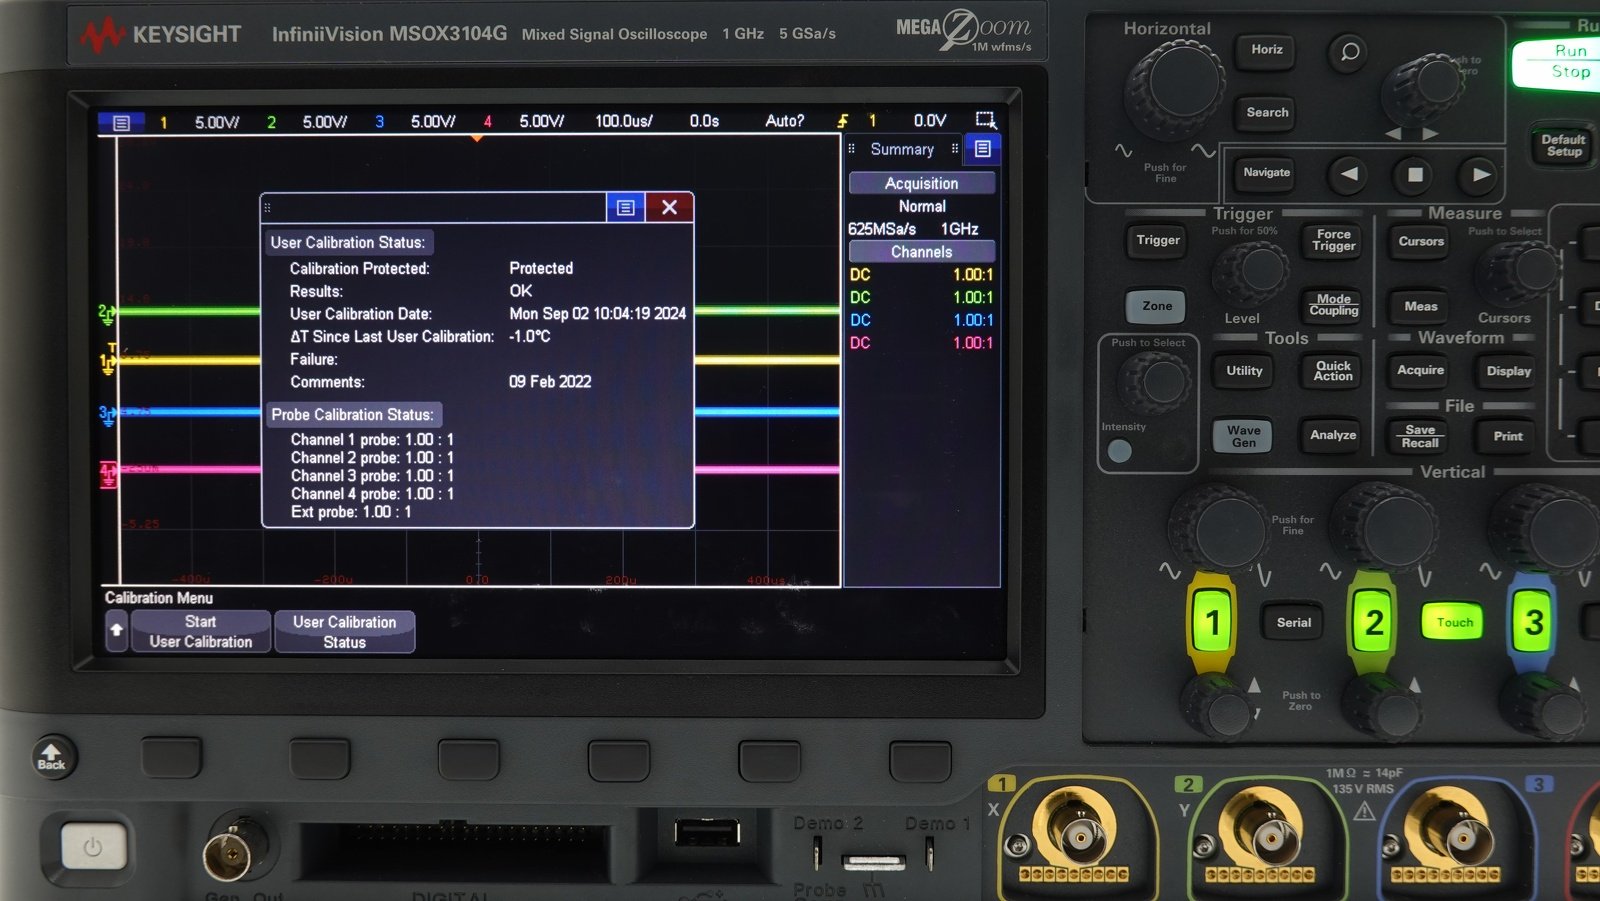Viewport: 1600px width, 901px height.
Task: Tap the Summary sidebar title
Action: (902, 149)
